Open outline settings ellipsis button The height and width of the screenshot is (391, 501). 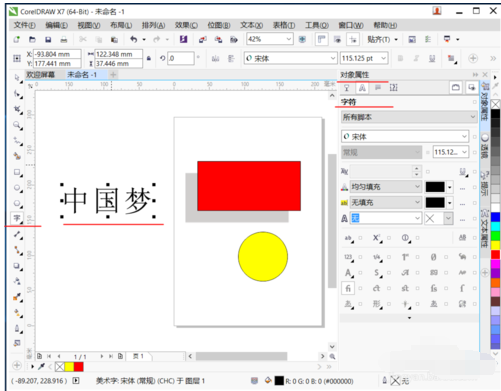462,219
